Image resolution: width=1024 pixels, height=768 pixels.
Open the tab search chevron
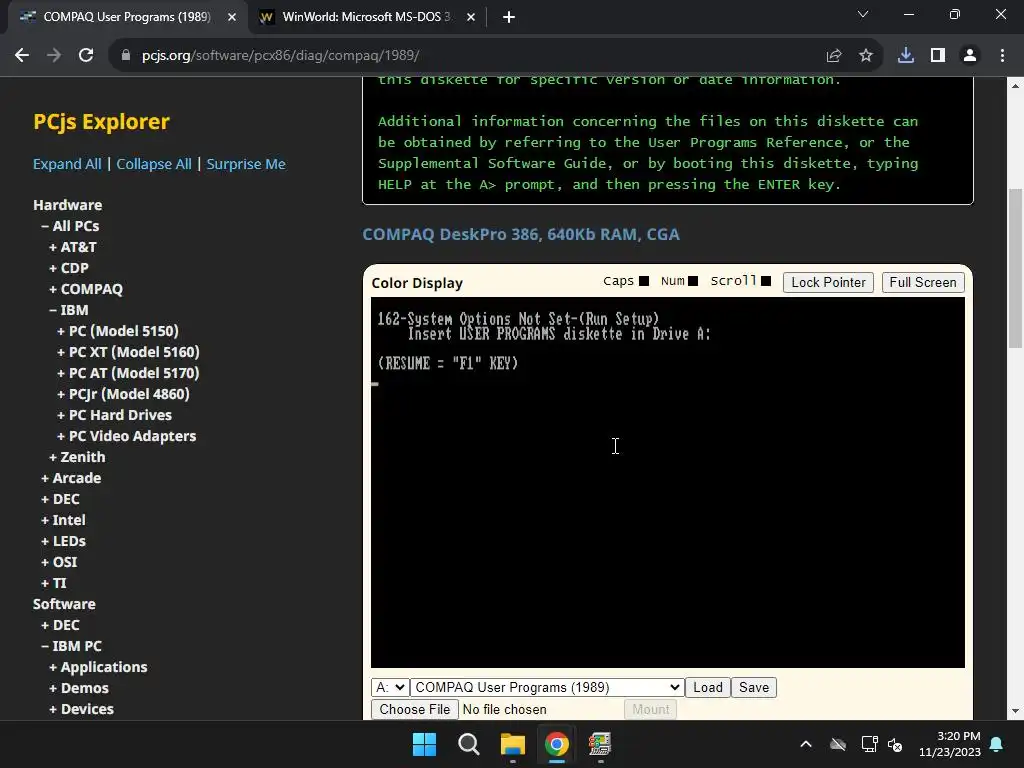coord(863,14)
